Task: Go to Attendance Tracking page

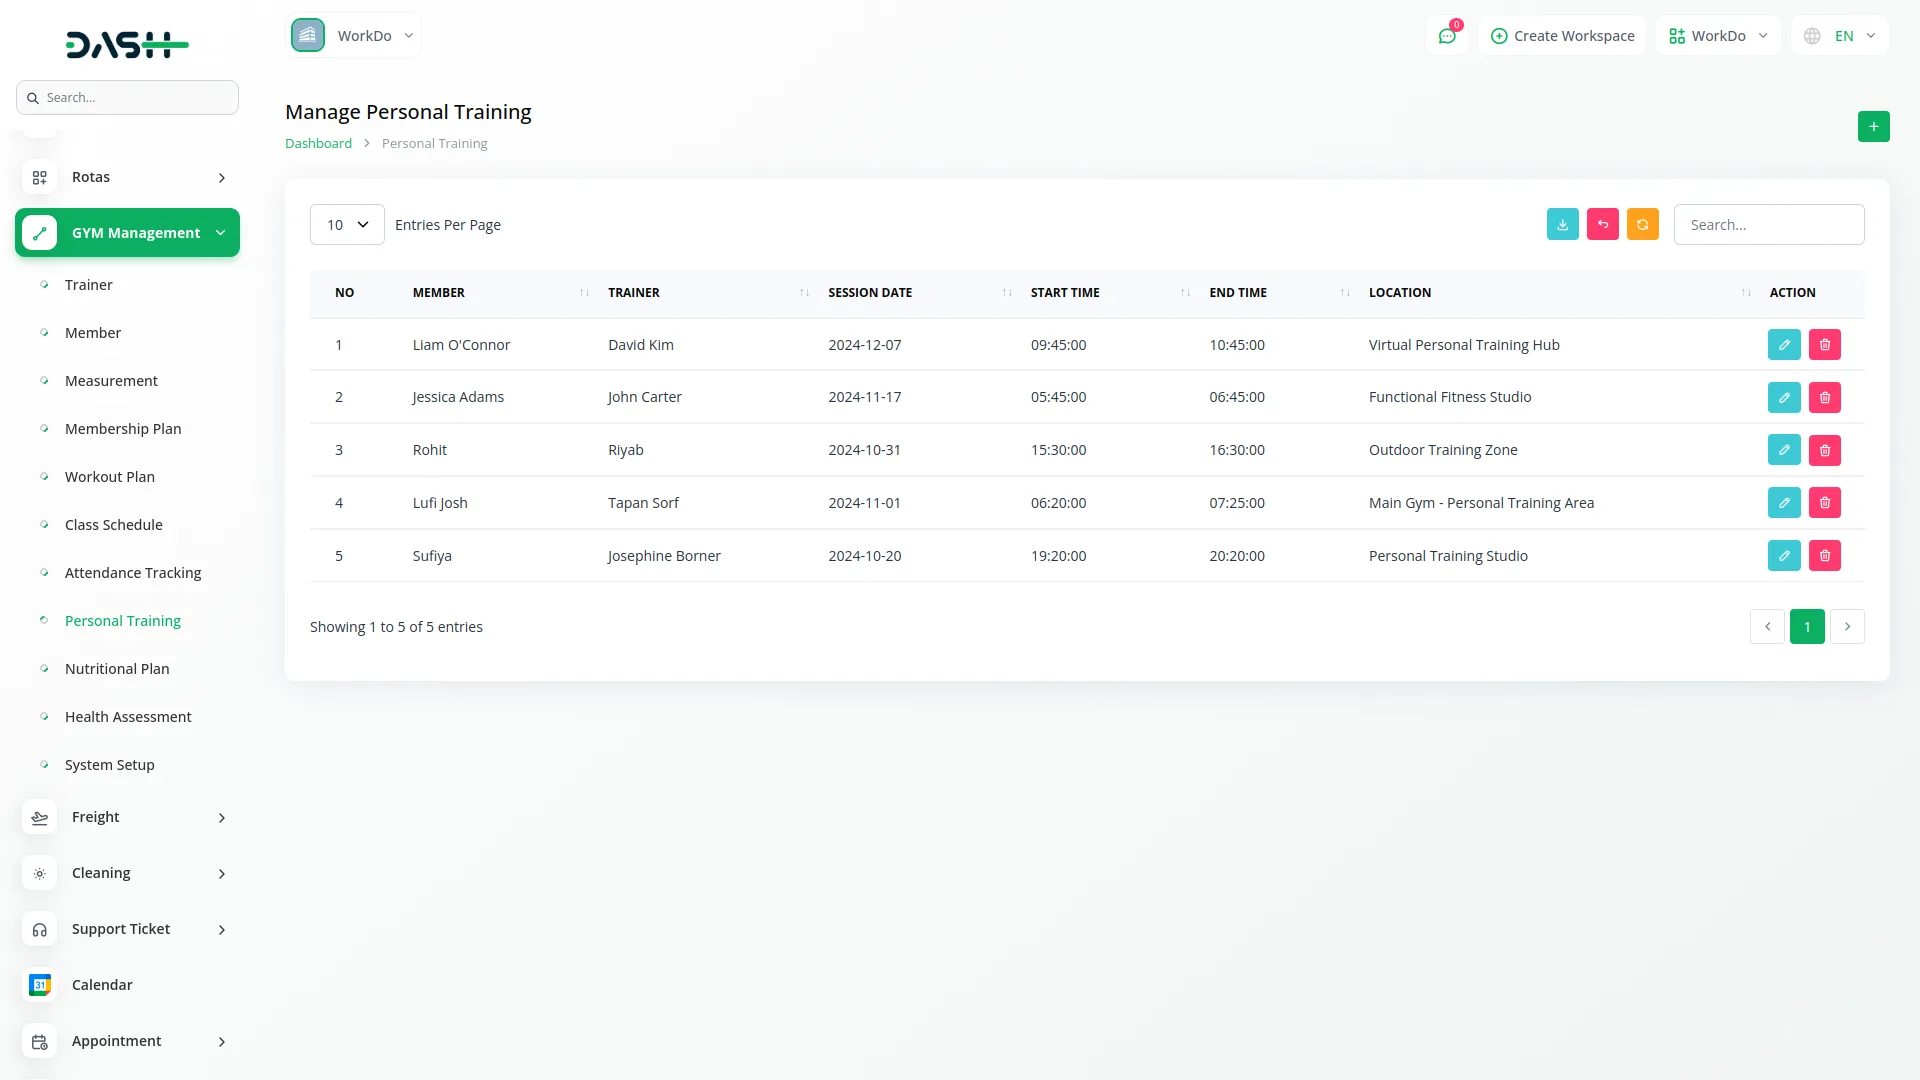Action: 133,572
